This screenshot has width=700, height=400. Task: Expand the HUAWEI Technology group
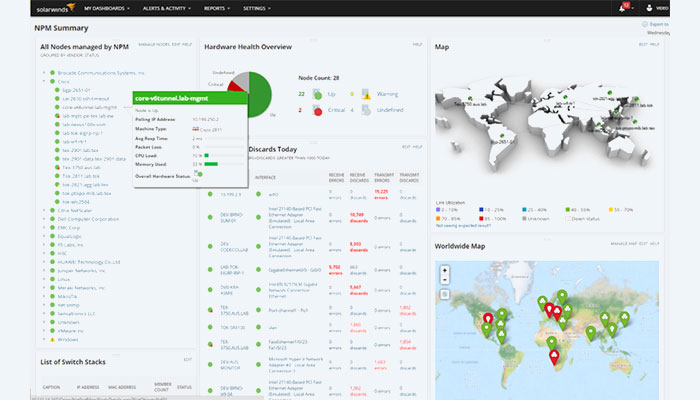point(44,262)
